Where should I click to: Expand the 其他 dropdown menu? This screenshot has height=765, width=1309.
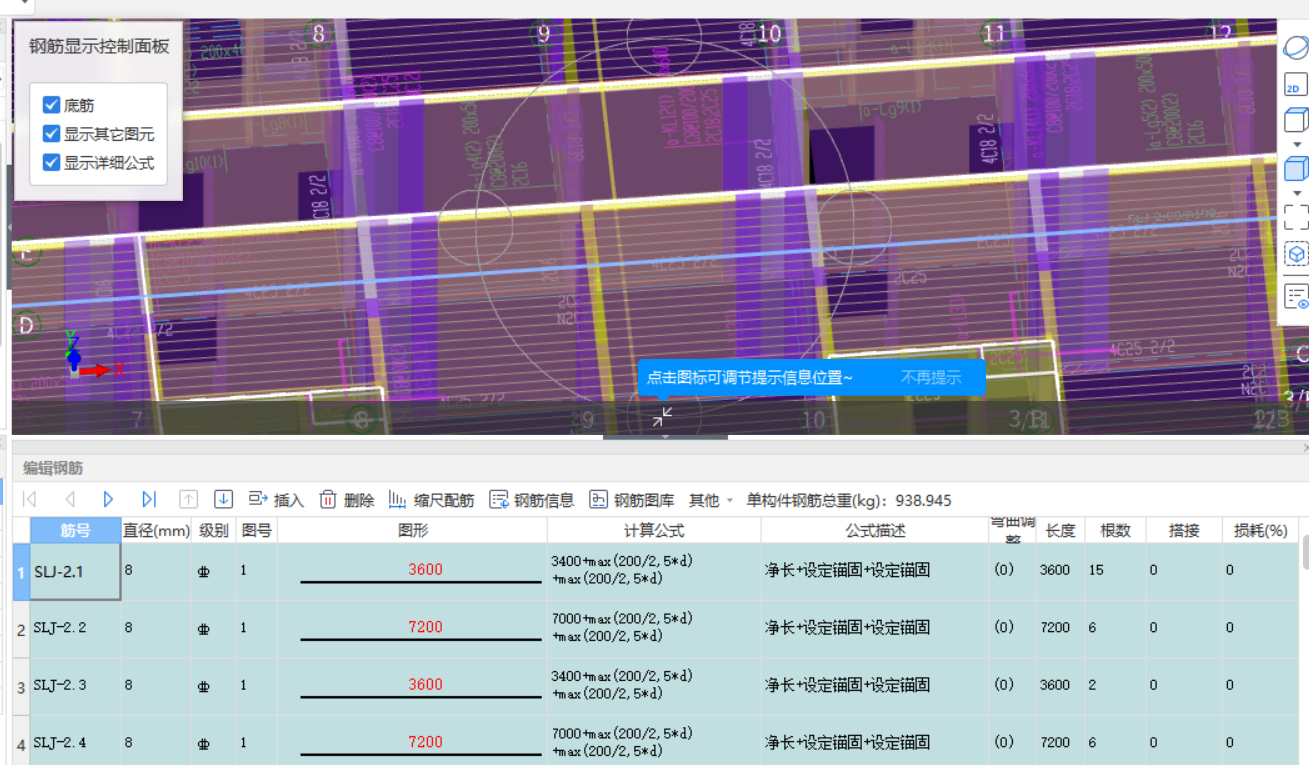click(x=711, y=500)
